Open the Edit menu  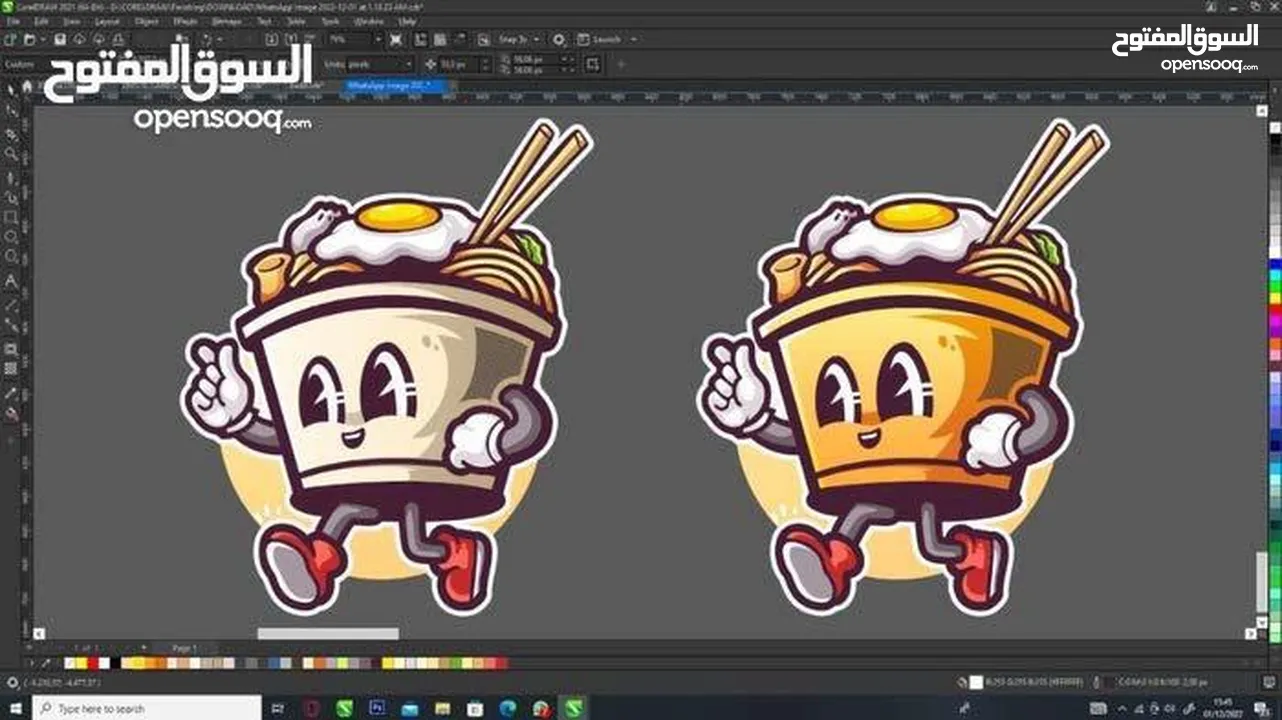tap(42, 21)
